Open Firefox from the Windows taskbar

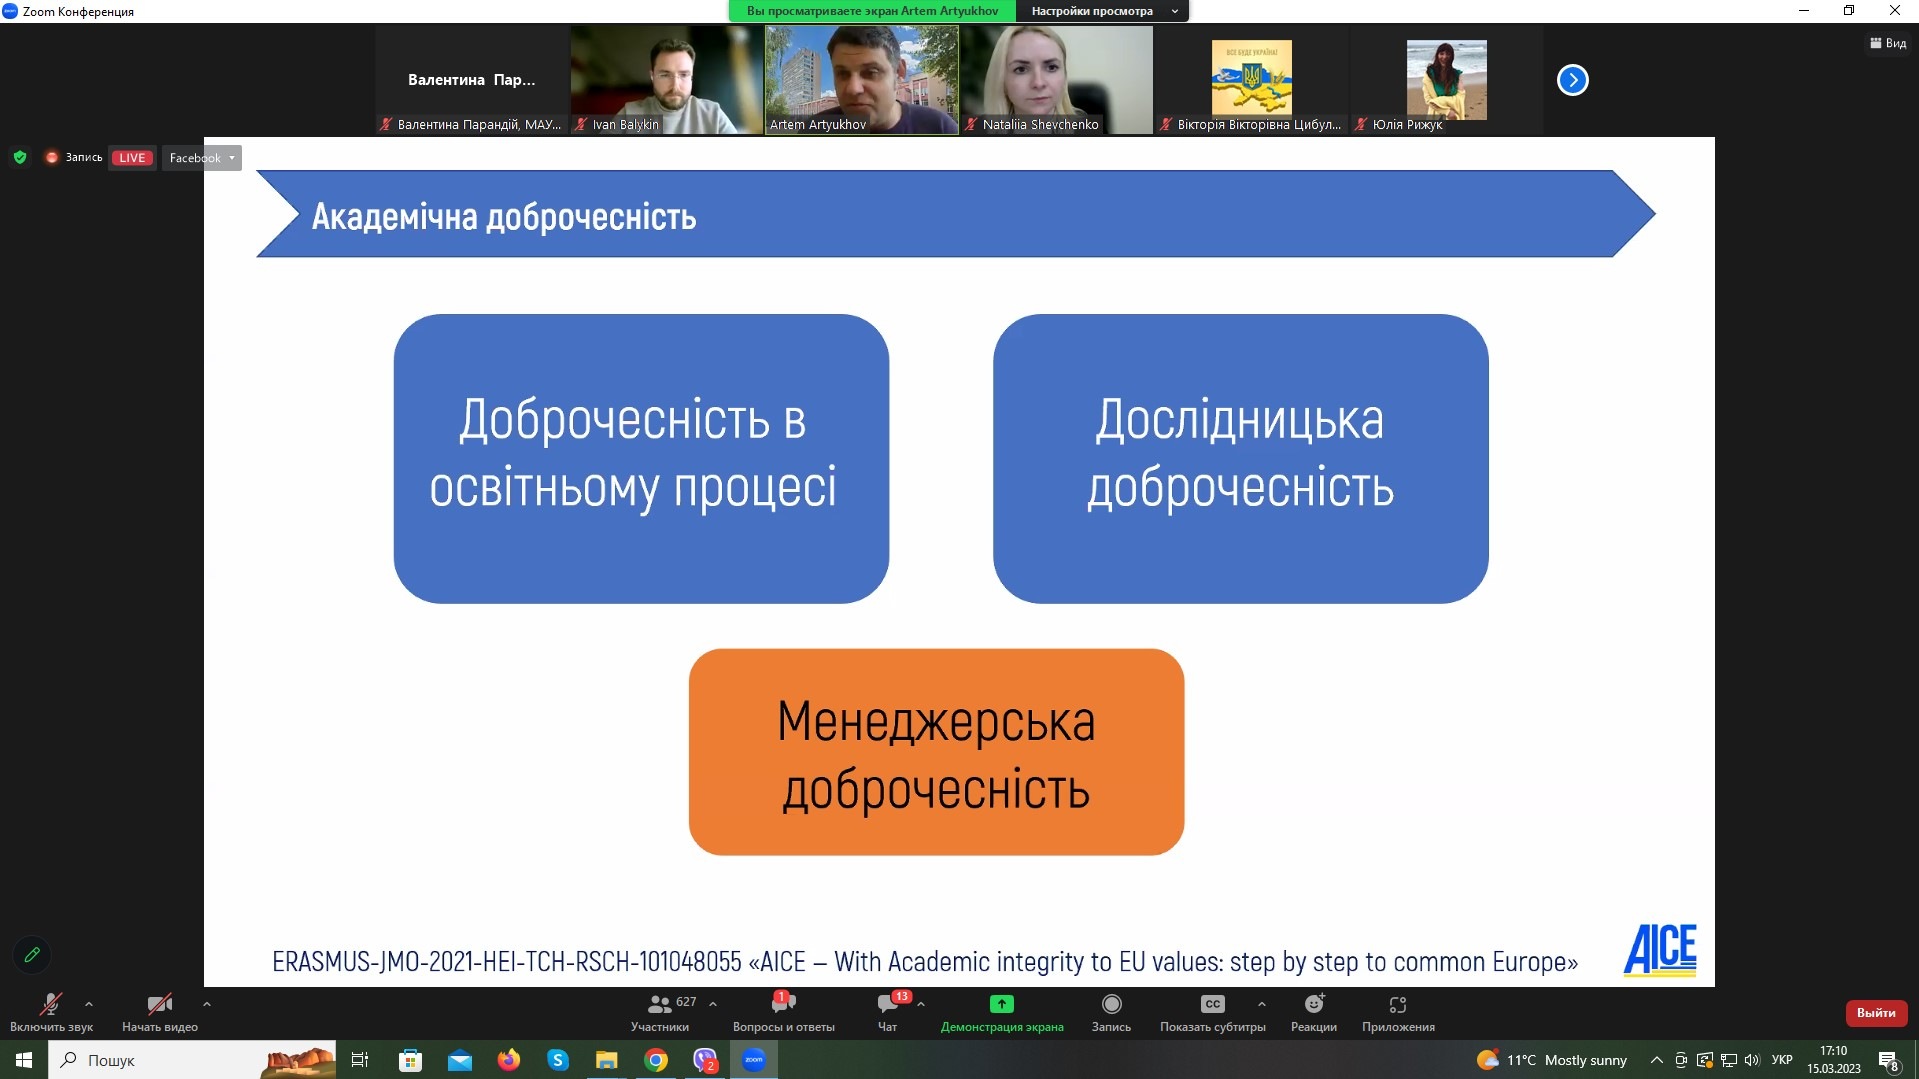(509, 1060)
